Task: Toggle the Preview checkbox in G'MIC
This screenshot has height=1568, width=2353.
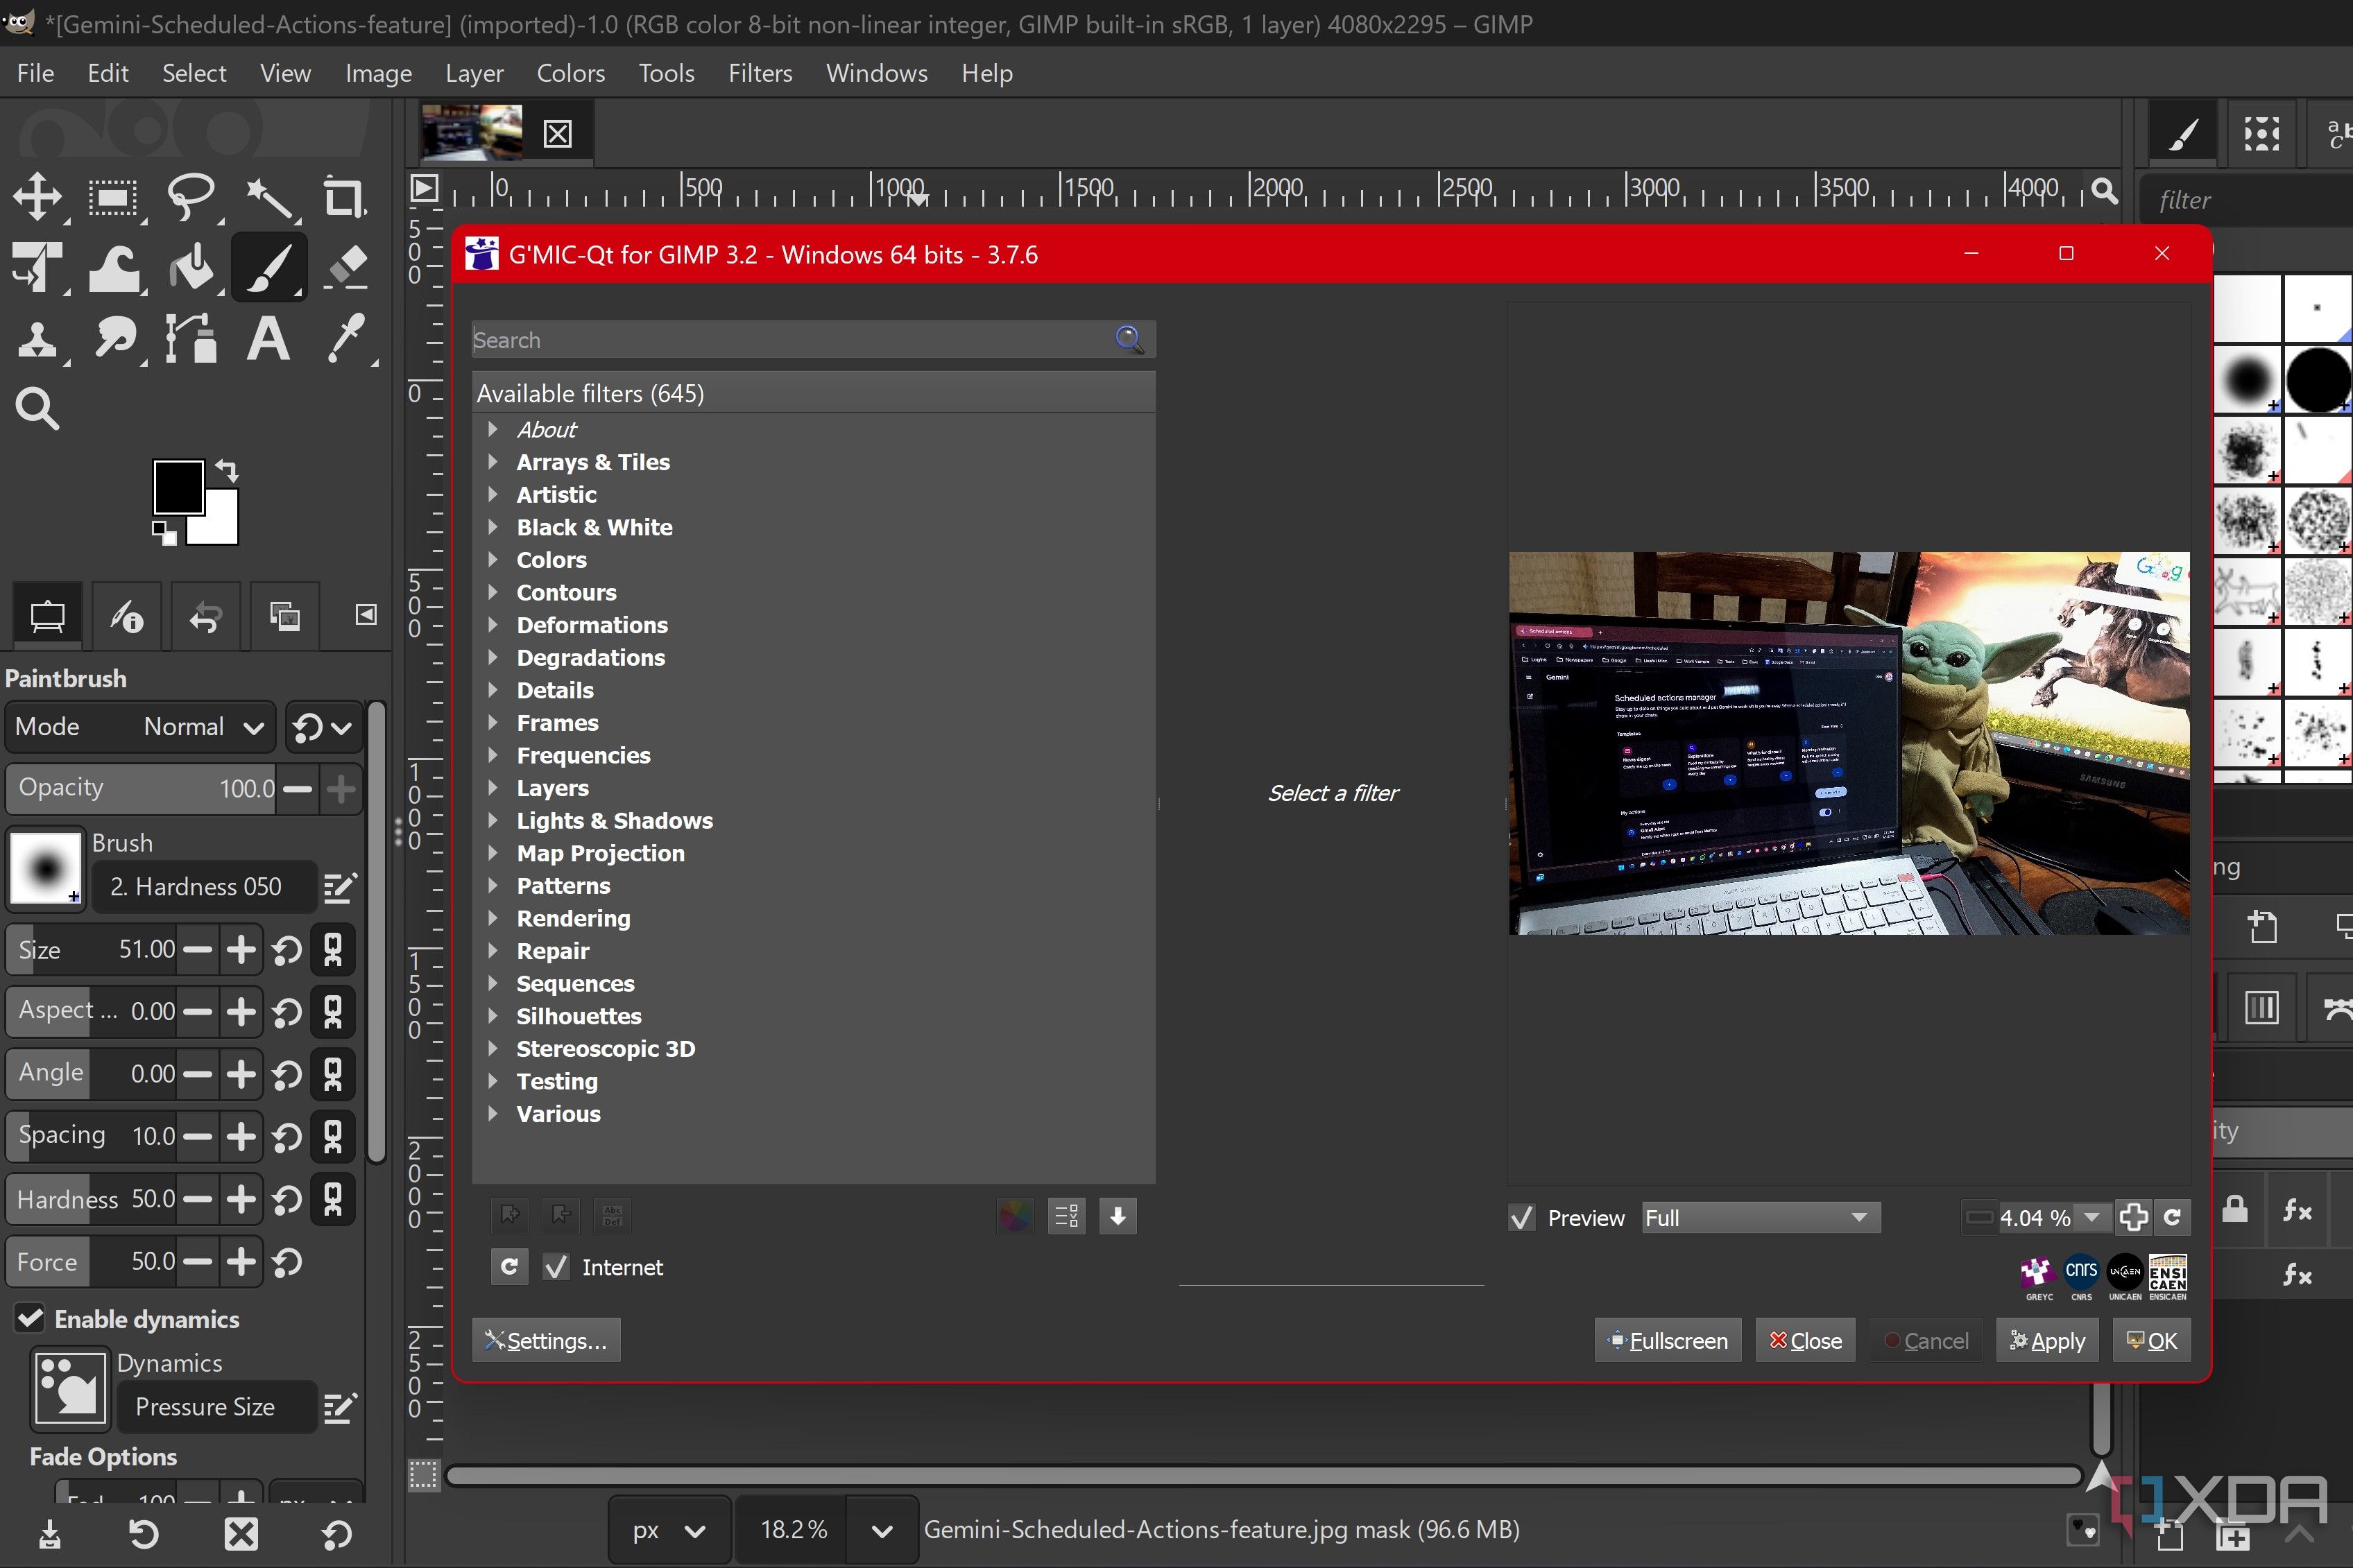Action: pyautogui.click(x=1521, y=1218)
